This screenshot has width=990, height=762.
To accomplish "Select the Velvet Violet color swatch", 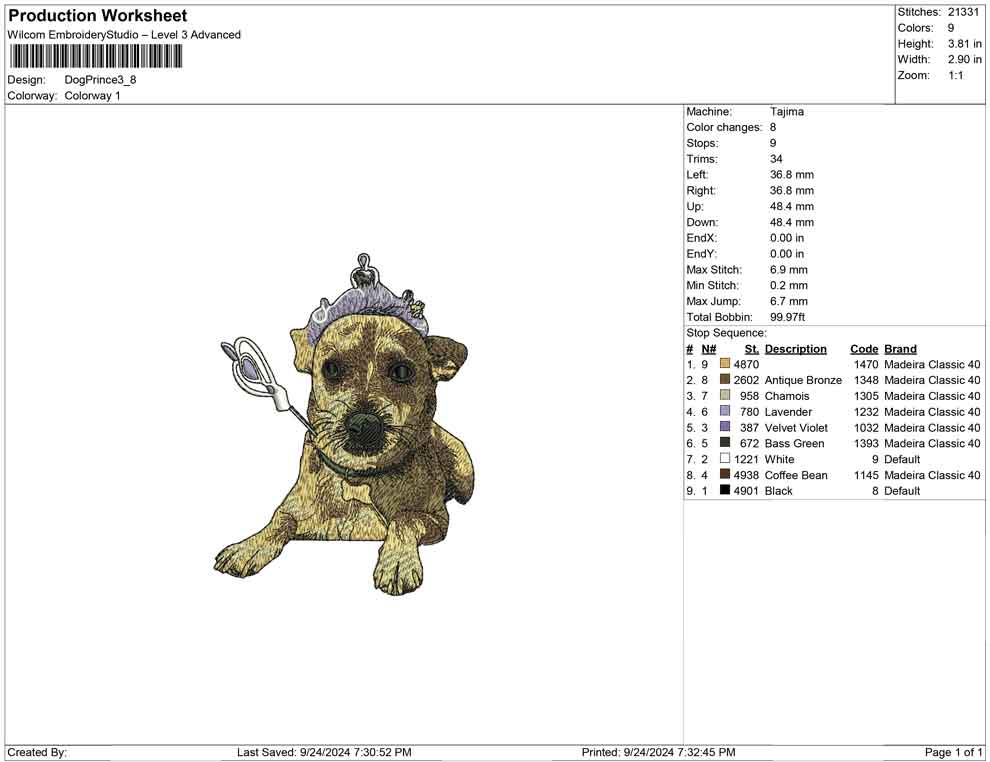I will (725, 427).
